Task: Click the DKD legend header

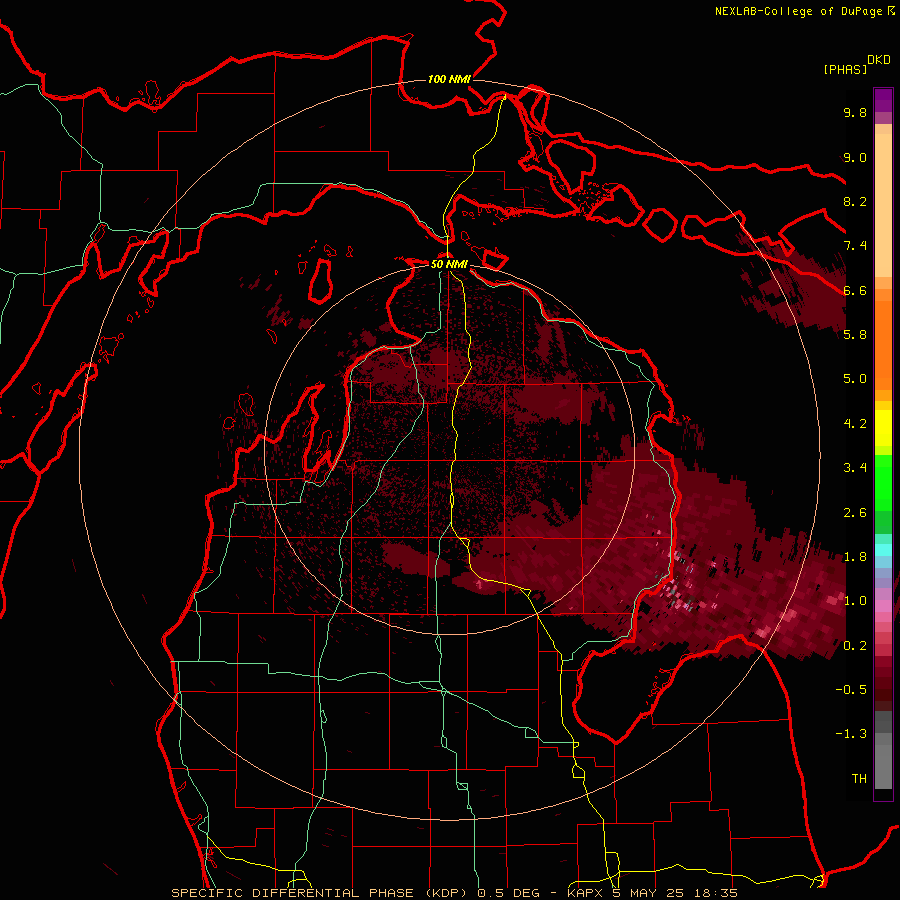Action: pos(879,60)
